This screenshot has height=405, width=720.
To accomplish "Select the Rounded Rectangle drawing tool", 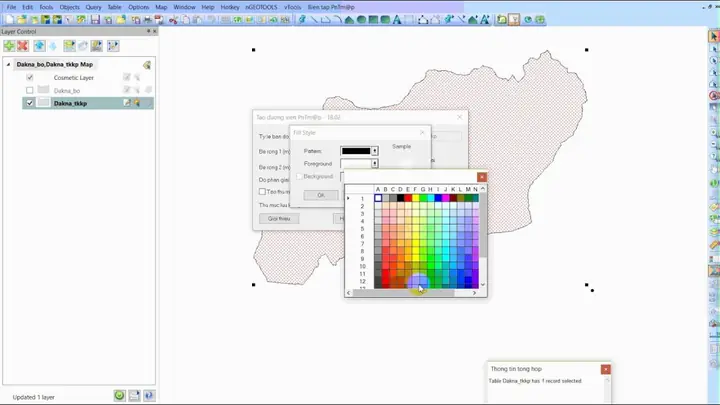I will click(x=385, y=20).
